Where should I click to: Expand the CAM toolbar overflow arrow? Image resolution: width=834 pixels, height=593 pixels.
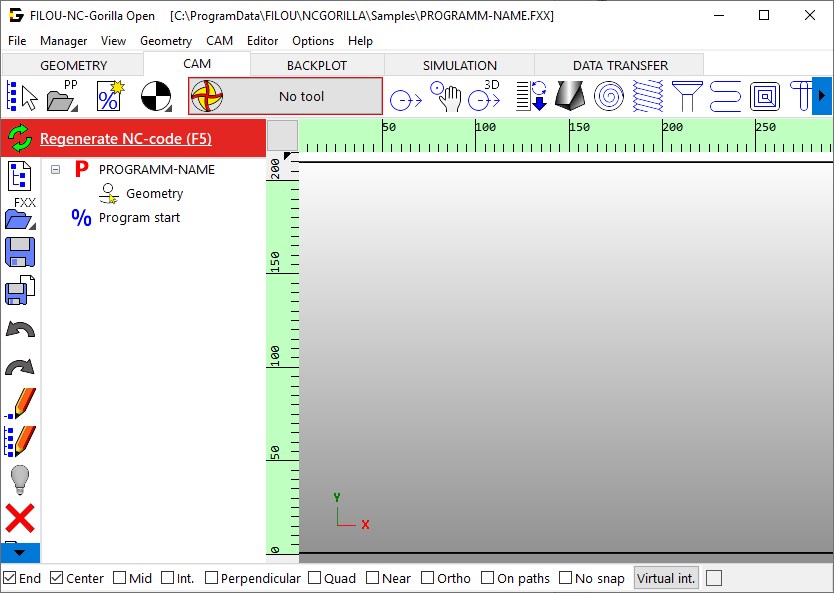(x=822, y=96)
